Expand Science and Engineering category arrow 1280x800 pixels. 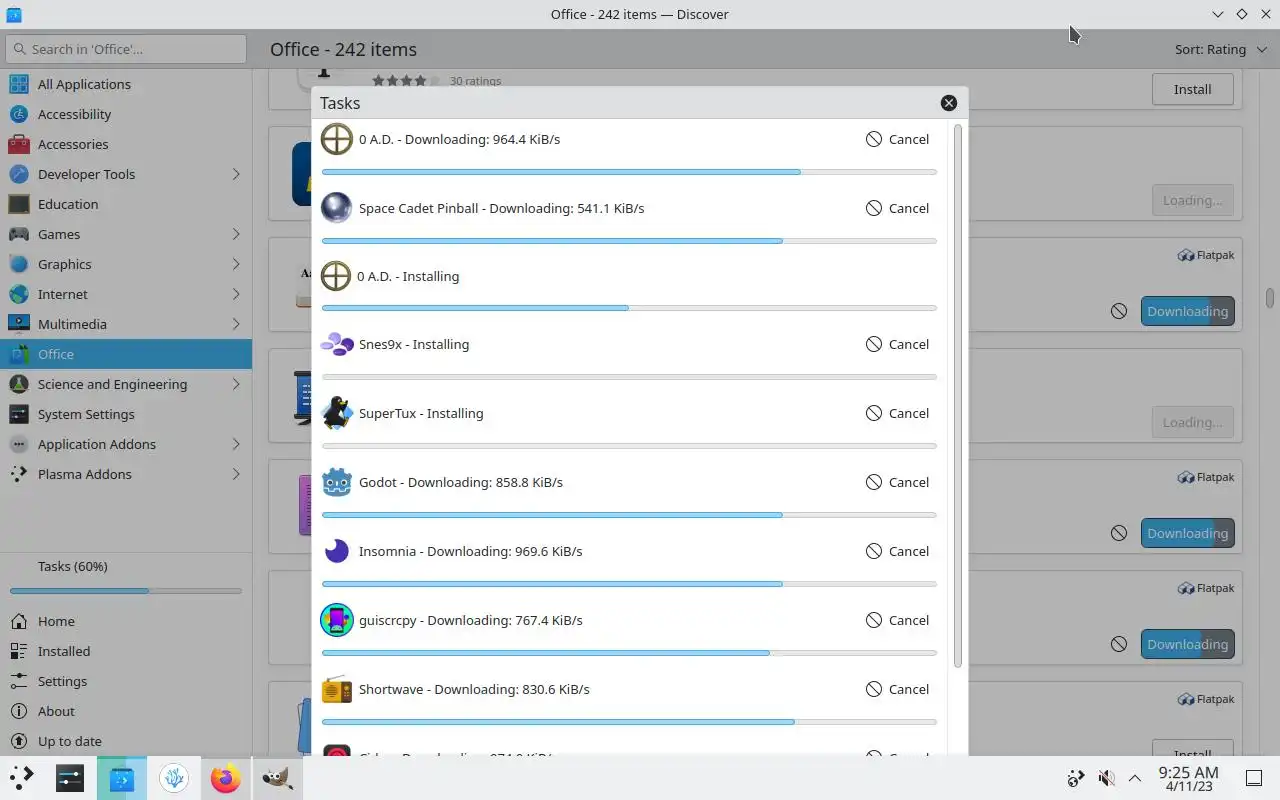click(x=236, y=384)
